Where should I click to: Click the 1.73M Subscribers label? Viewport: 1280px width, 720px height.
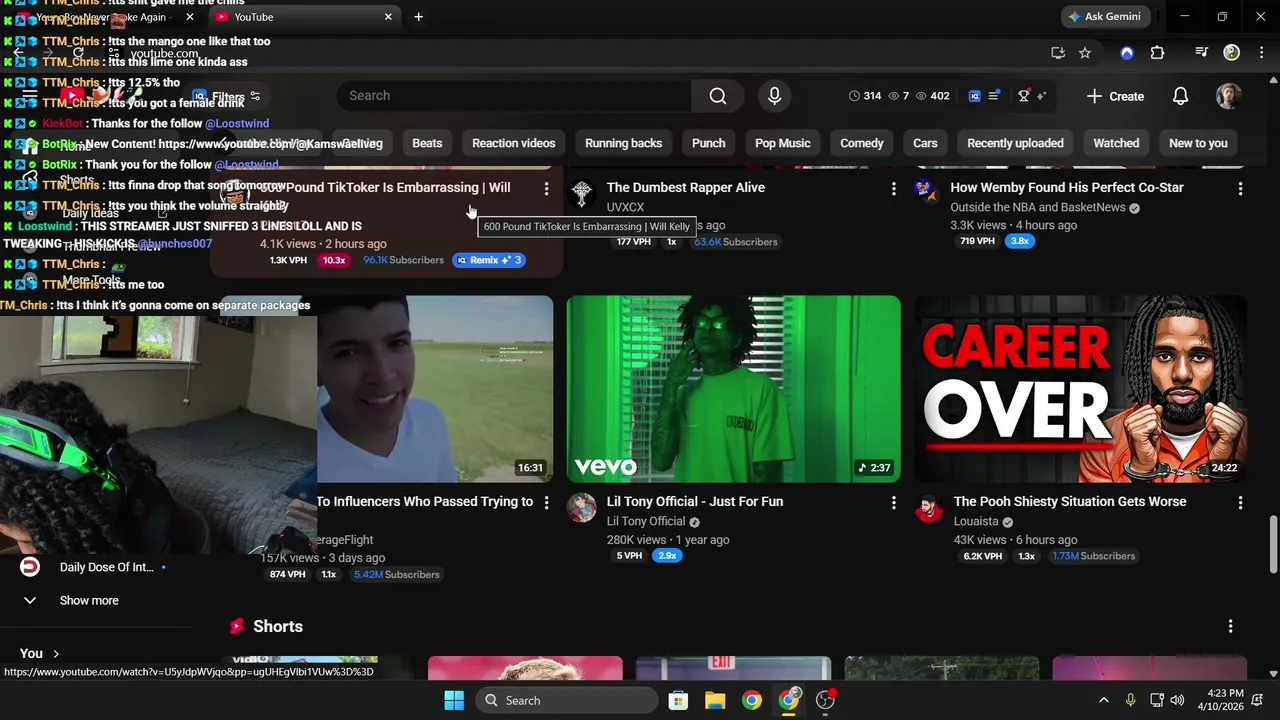click(x=1093, y=556)
